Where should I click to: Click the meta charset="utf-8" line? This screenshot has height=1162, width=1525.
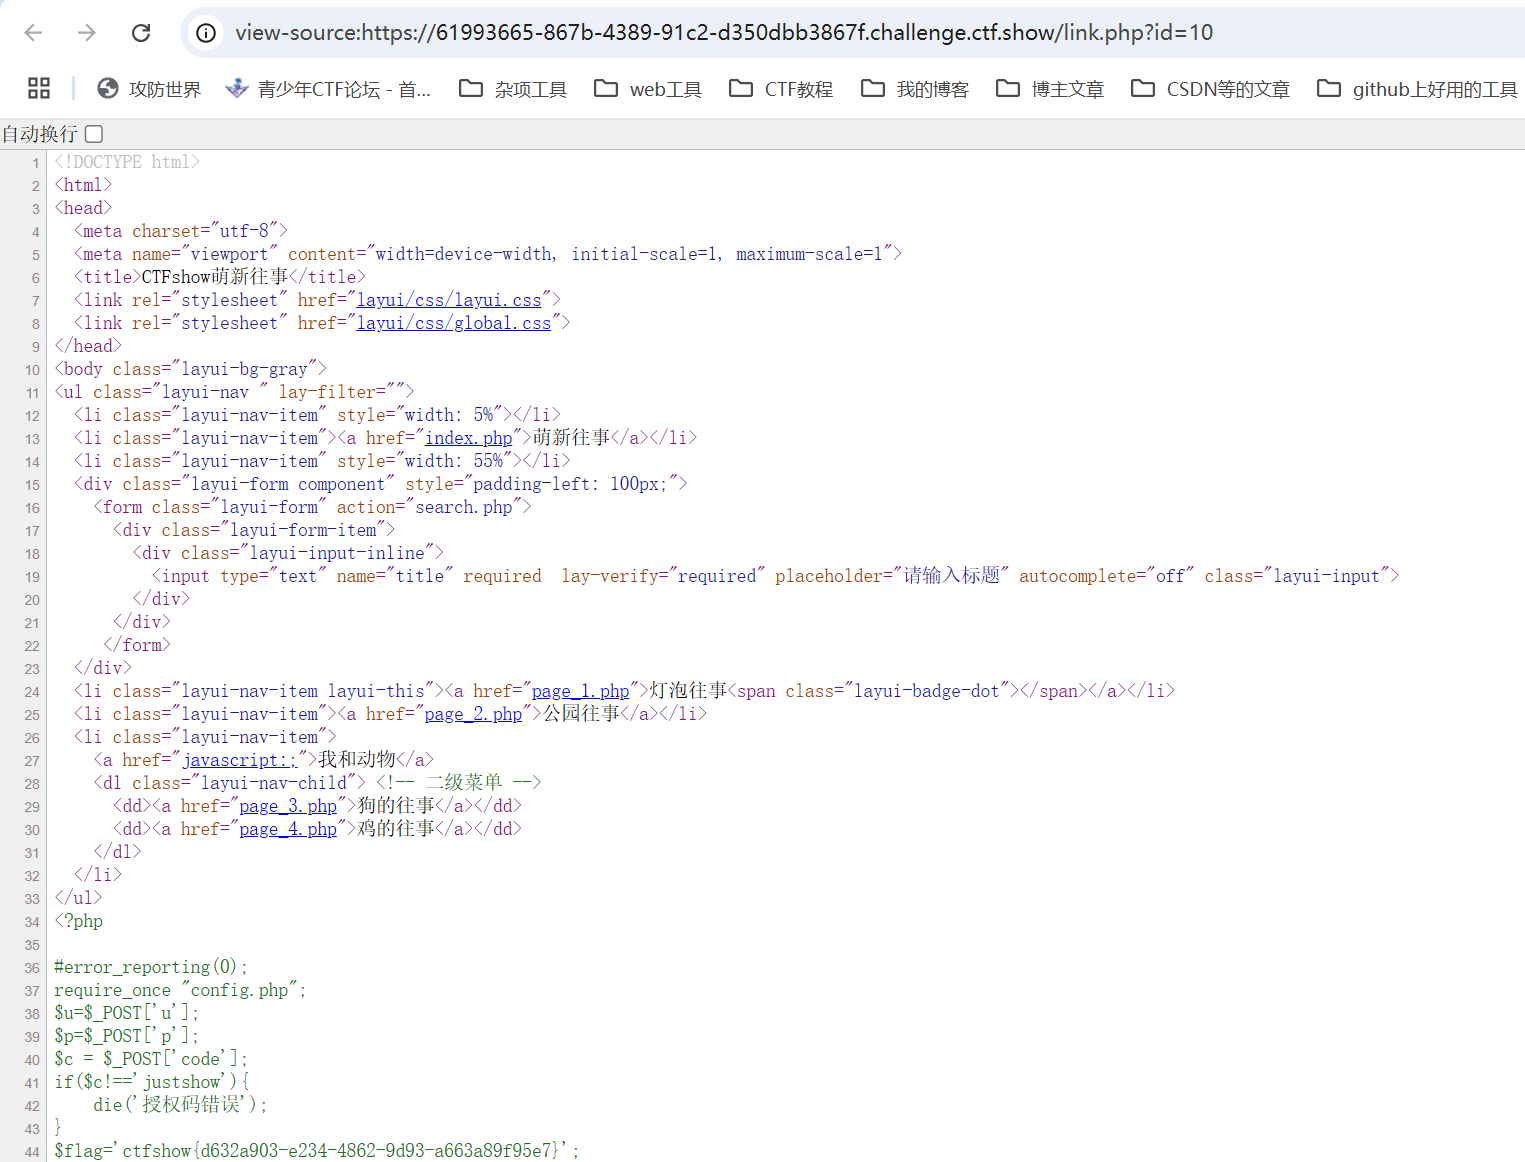[181, 231]
